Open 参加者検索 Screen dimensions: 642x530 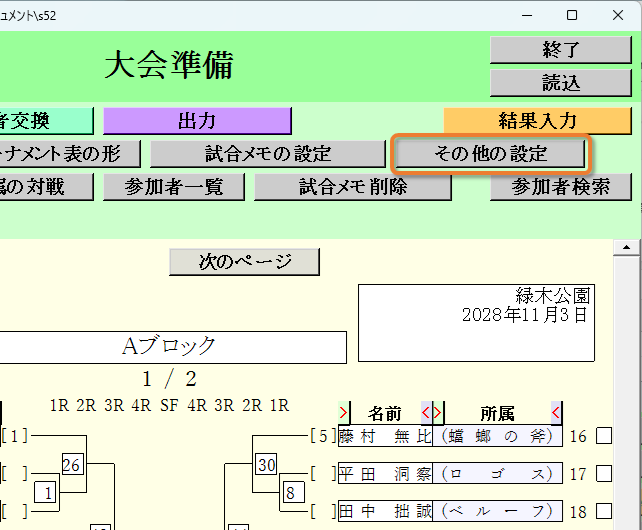[x=561, y=187]
